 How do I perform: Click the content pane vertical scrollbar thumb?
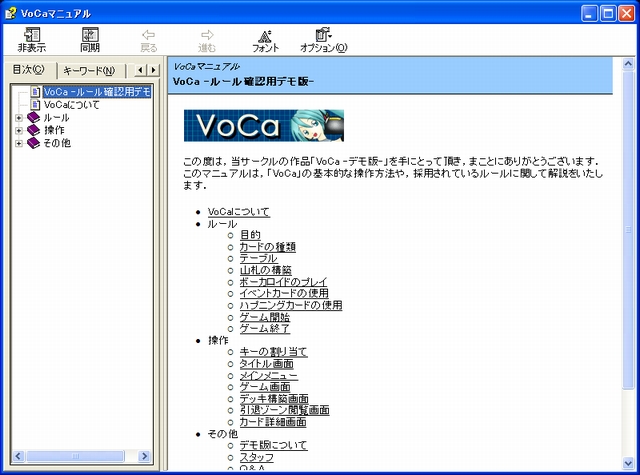[x=628, y=229]
